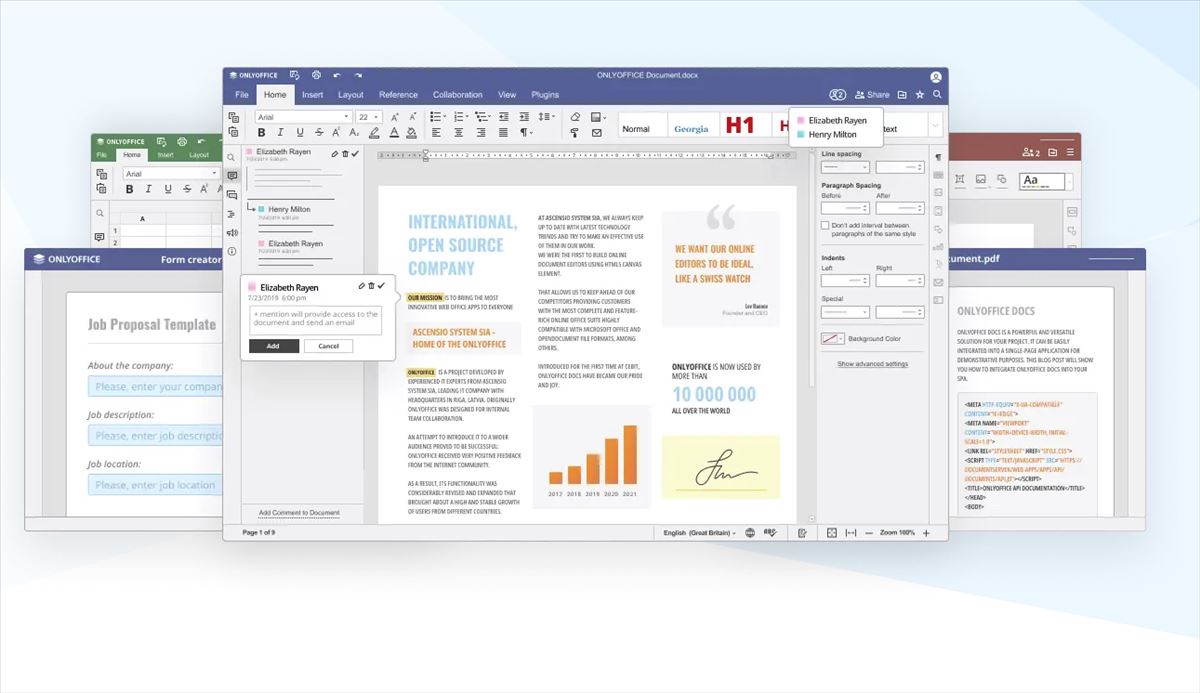Open the comments panel from left sidebar
Image resolution: width=1200 pixels, height=693 pixels.
pyautogui.click(x=231, y=175)
